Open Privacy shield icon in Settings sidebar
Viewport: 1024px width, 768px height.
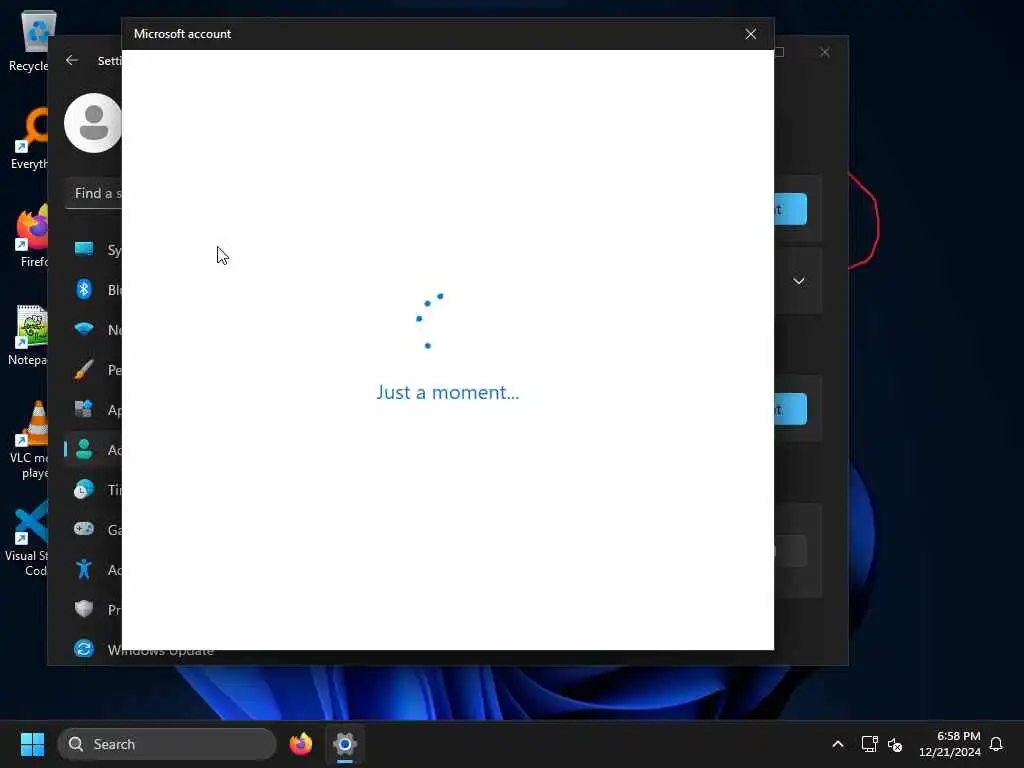pyautogui.click(x=84, y=609)
